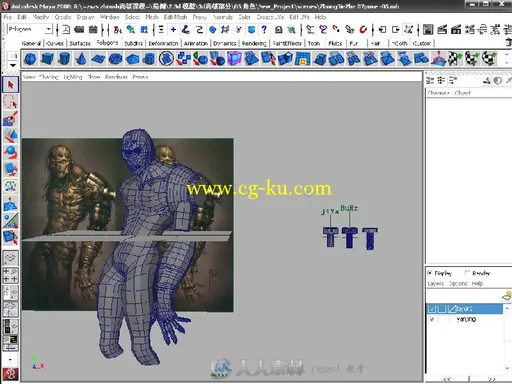This screenshot has height=384, width=512.
Task: Click layer1 color swatch box
Action: pyautogui.click(x=452, y=309)
